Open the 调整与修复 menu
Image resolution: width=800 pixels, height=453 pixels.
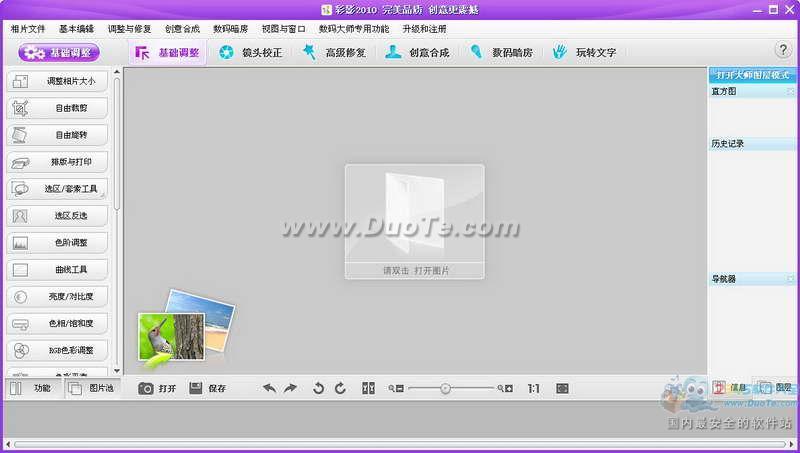point(129,29)
